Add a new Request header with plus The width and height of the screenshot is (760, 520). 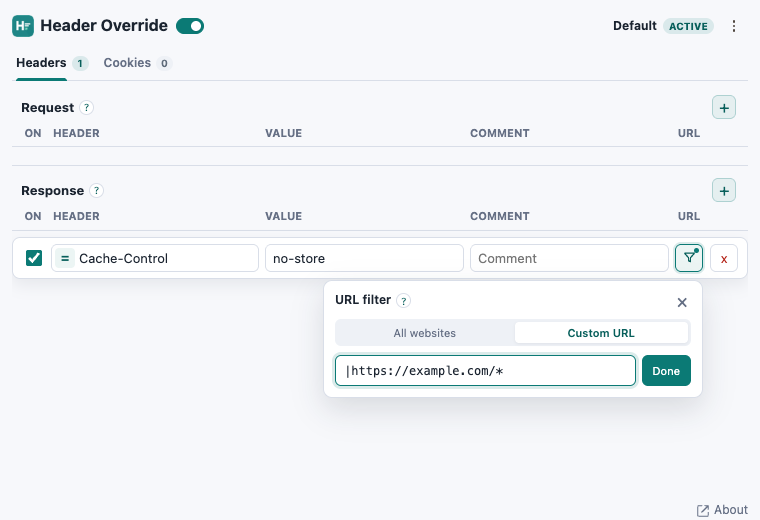pos(724,108)
